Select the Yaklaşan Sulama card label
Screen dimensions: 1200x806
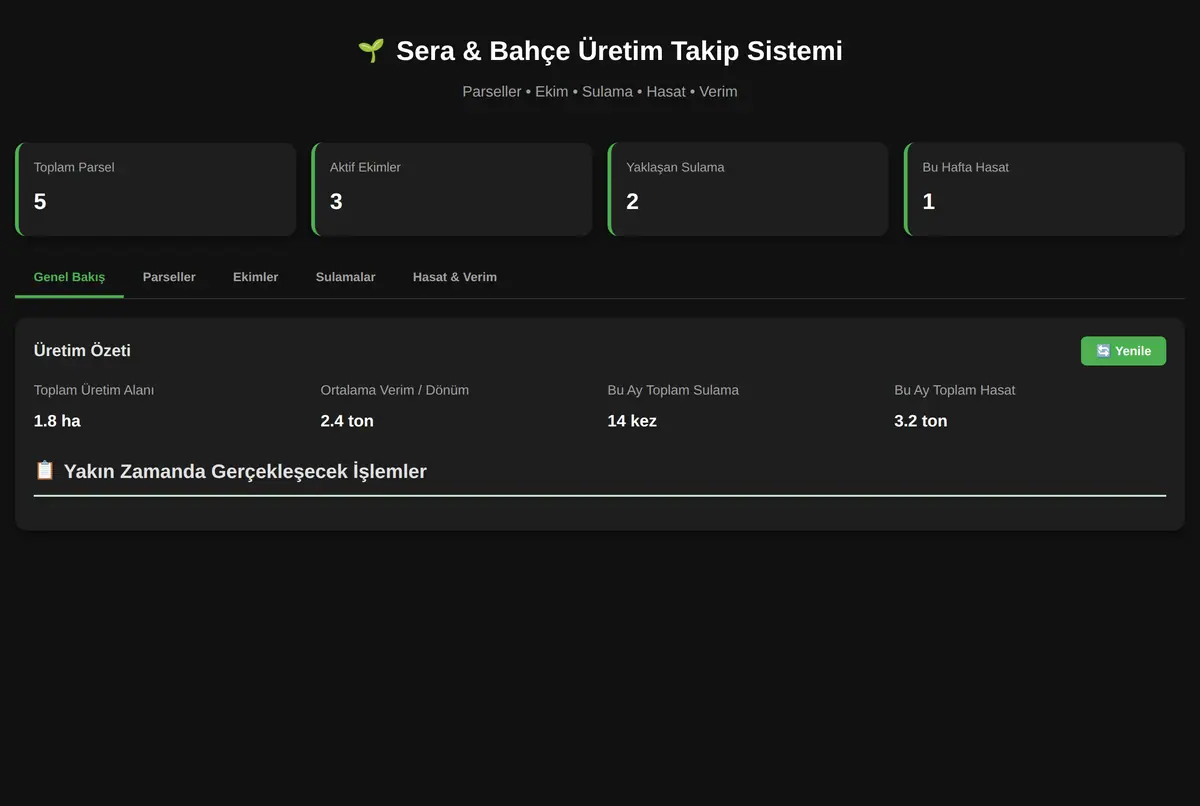coord(675,167)
